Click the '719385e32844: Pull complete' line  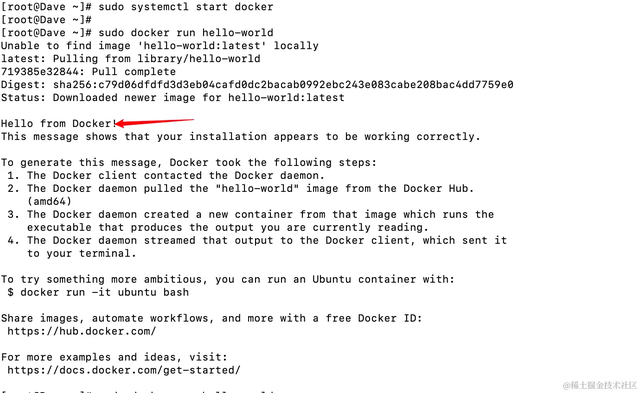point(88,71)
